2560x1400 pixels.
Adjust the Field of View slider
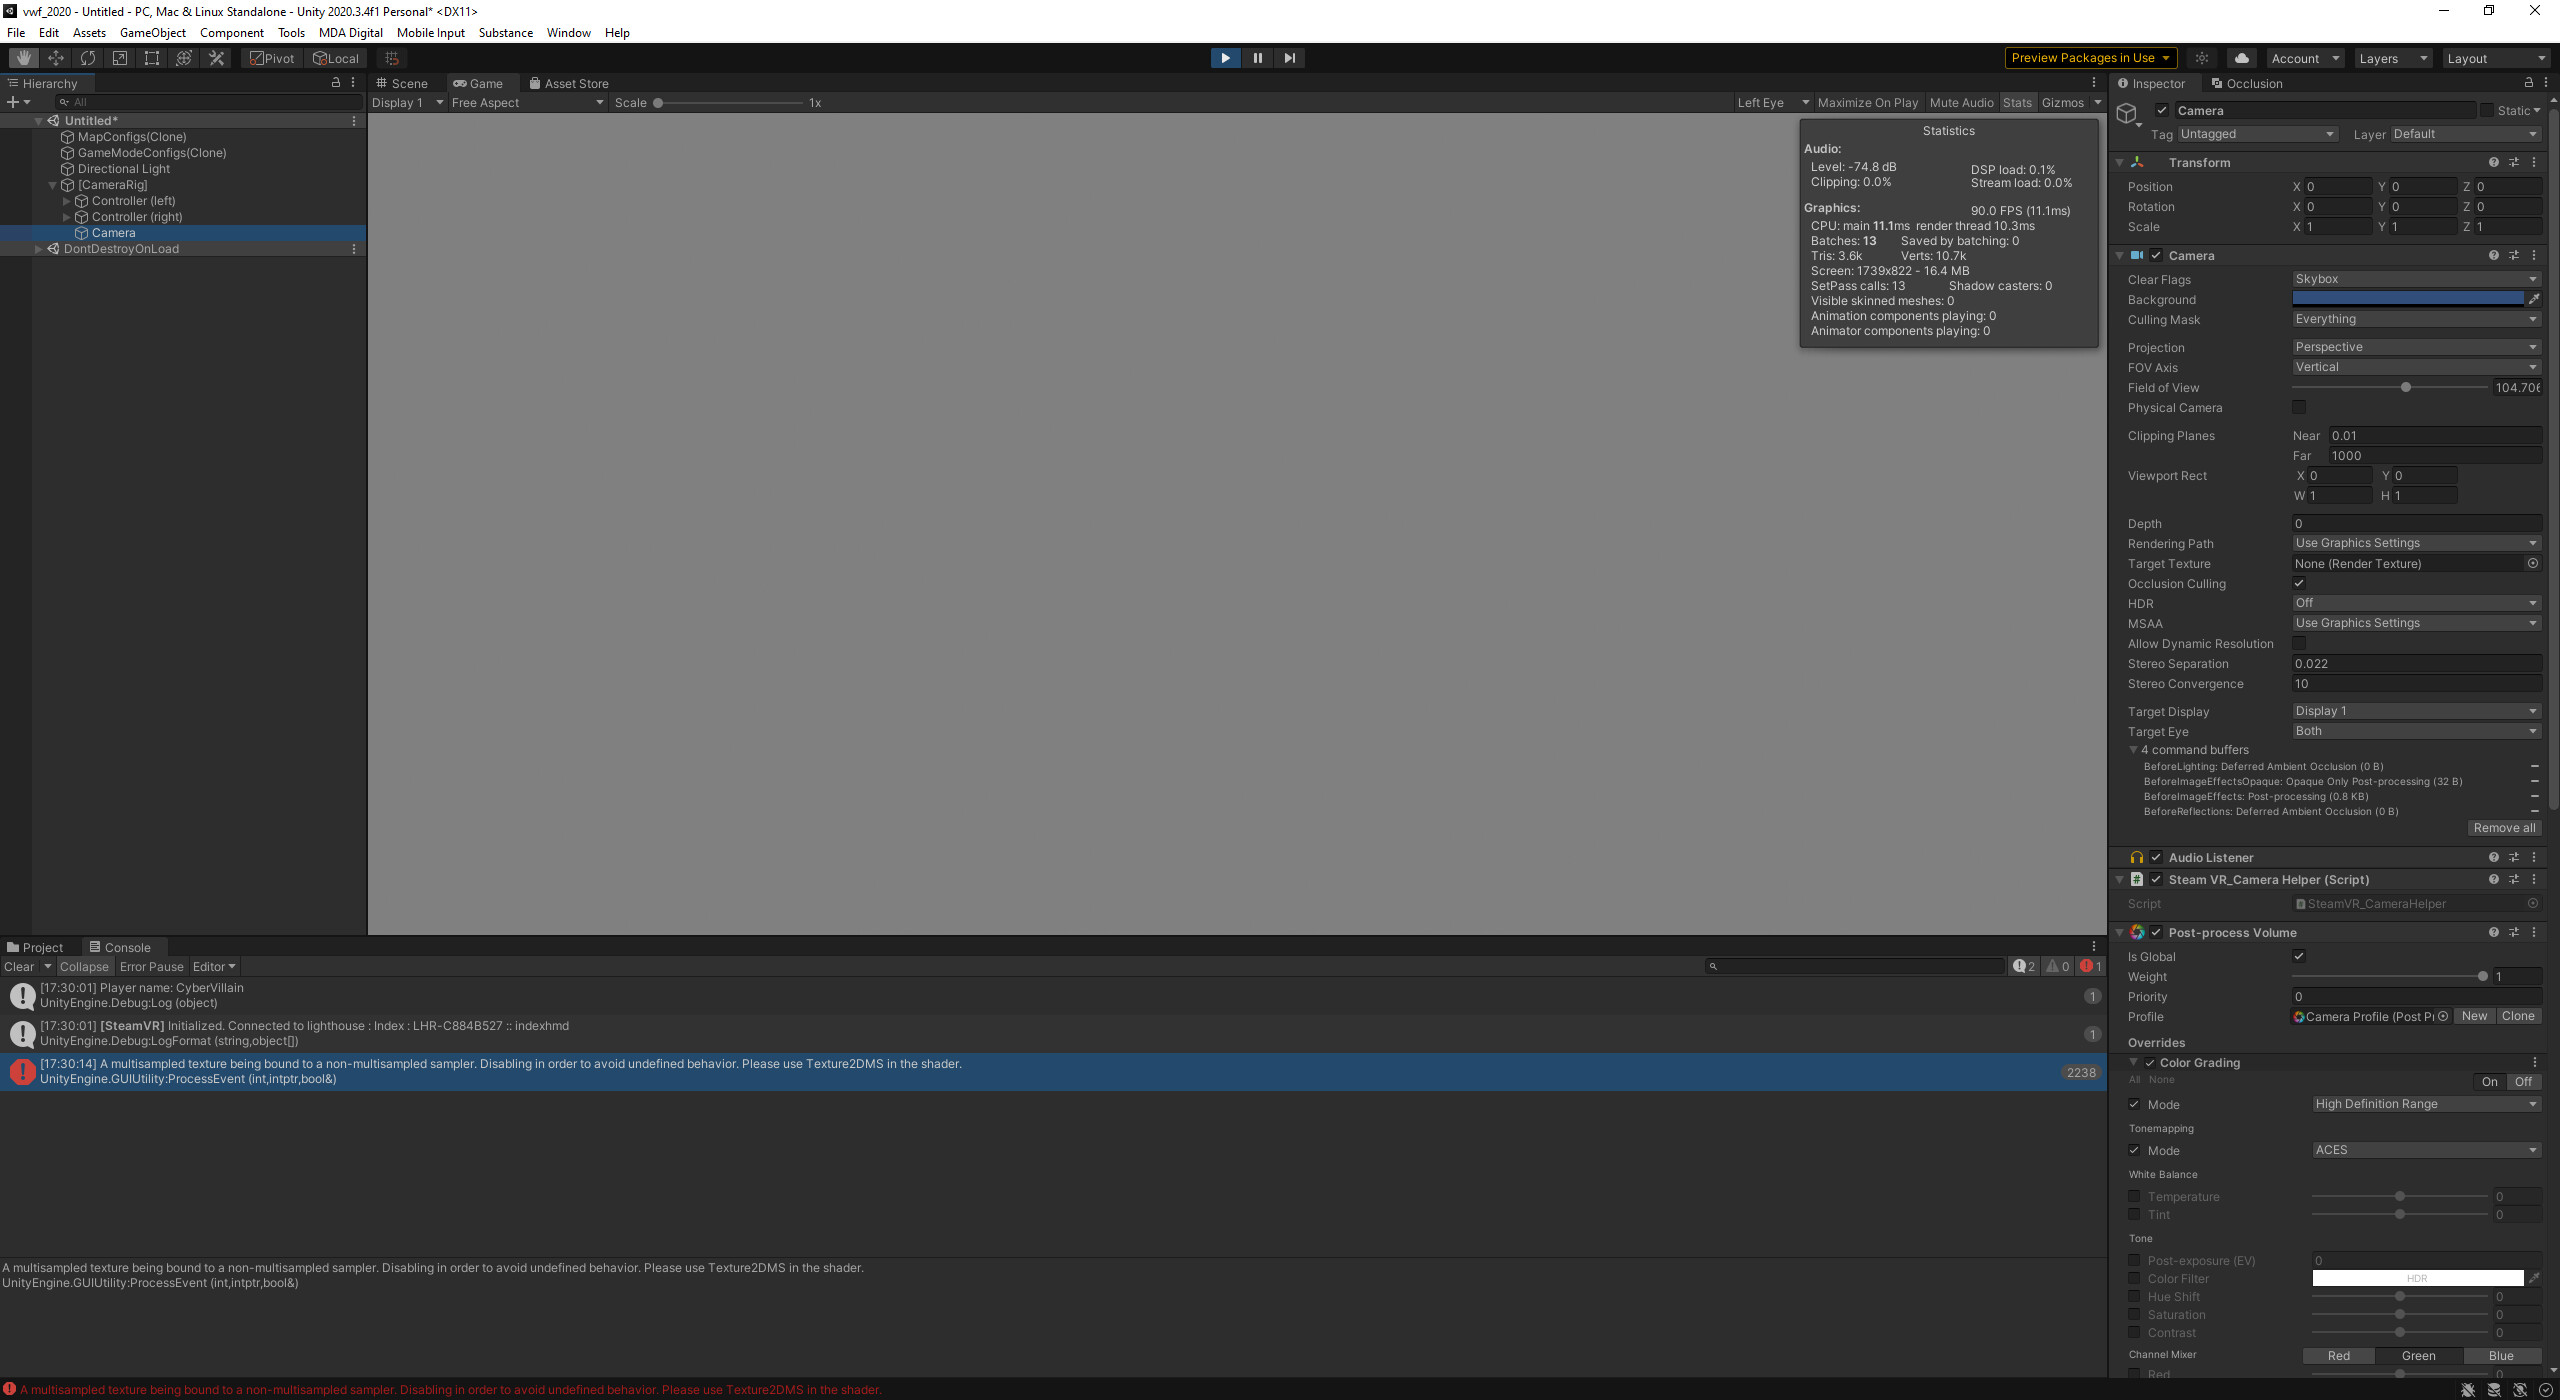(x=2405, y=388)
